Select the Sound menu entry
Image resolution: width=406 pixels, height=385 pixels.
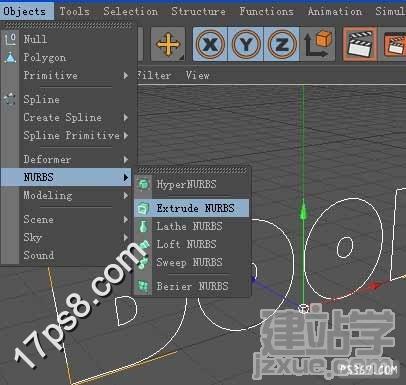pyautogui.click(x=39, y=255)
